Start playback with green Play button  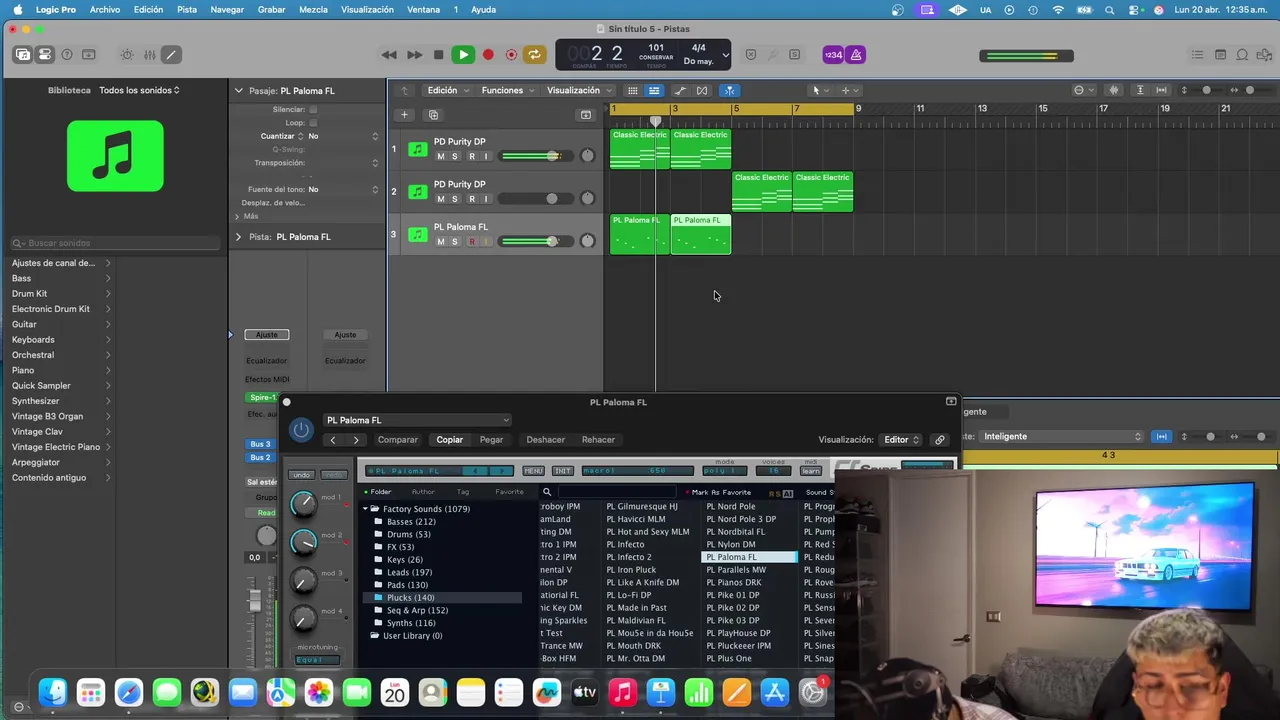tap(463, 55)
